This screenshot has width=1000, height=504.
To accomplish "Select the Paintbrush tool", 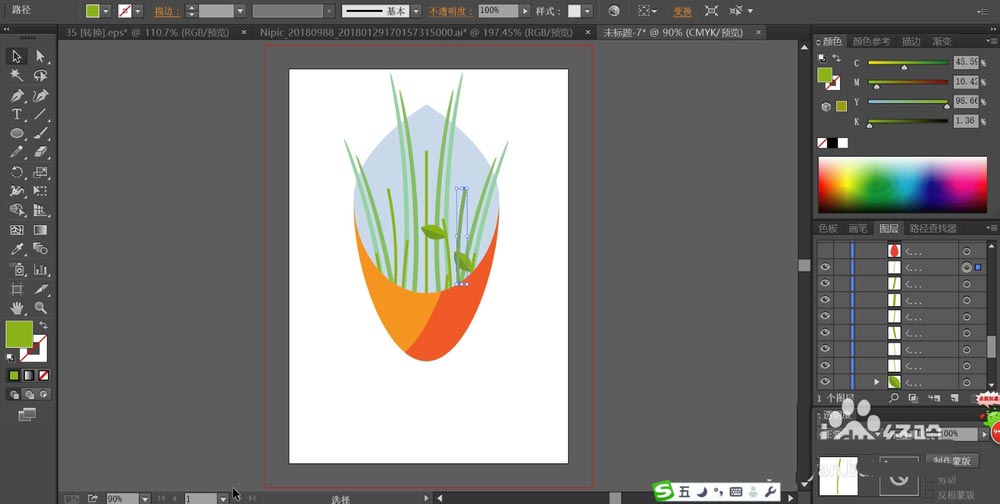I will pyautogui.click(x=40, y=133).
